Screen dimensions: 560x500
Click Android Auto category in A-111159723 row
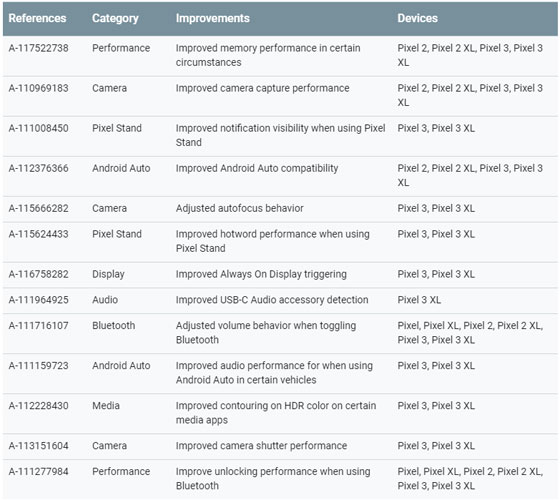[121, 365]
